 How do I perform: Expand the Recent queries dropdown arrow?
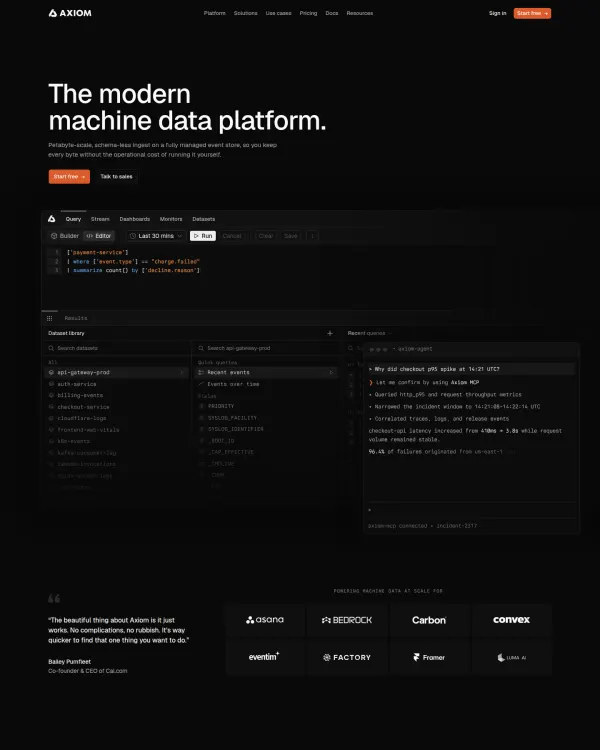(x=389, y=333)
